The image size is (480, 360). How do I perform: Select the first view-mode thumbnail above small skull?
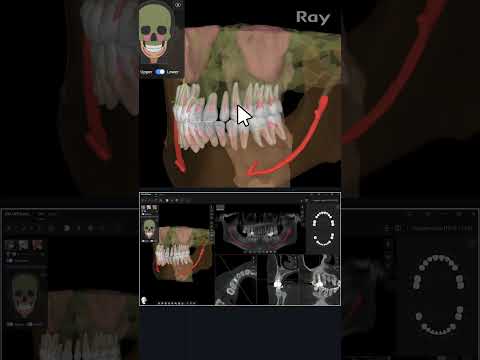pyautogui.click(x=144, y=208)
